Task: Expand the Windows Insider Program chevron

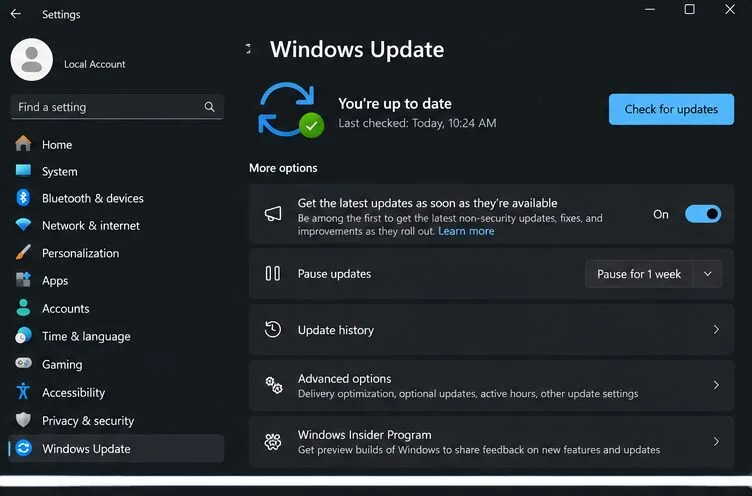Action: pyautogui.click(x=716, y=441)
